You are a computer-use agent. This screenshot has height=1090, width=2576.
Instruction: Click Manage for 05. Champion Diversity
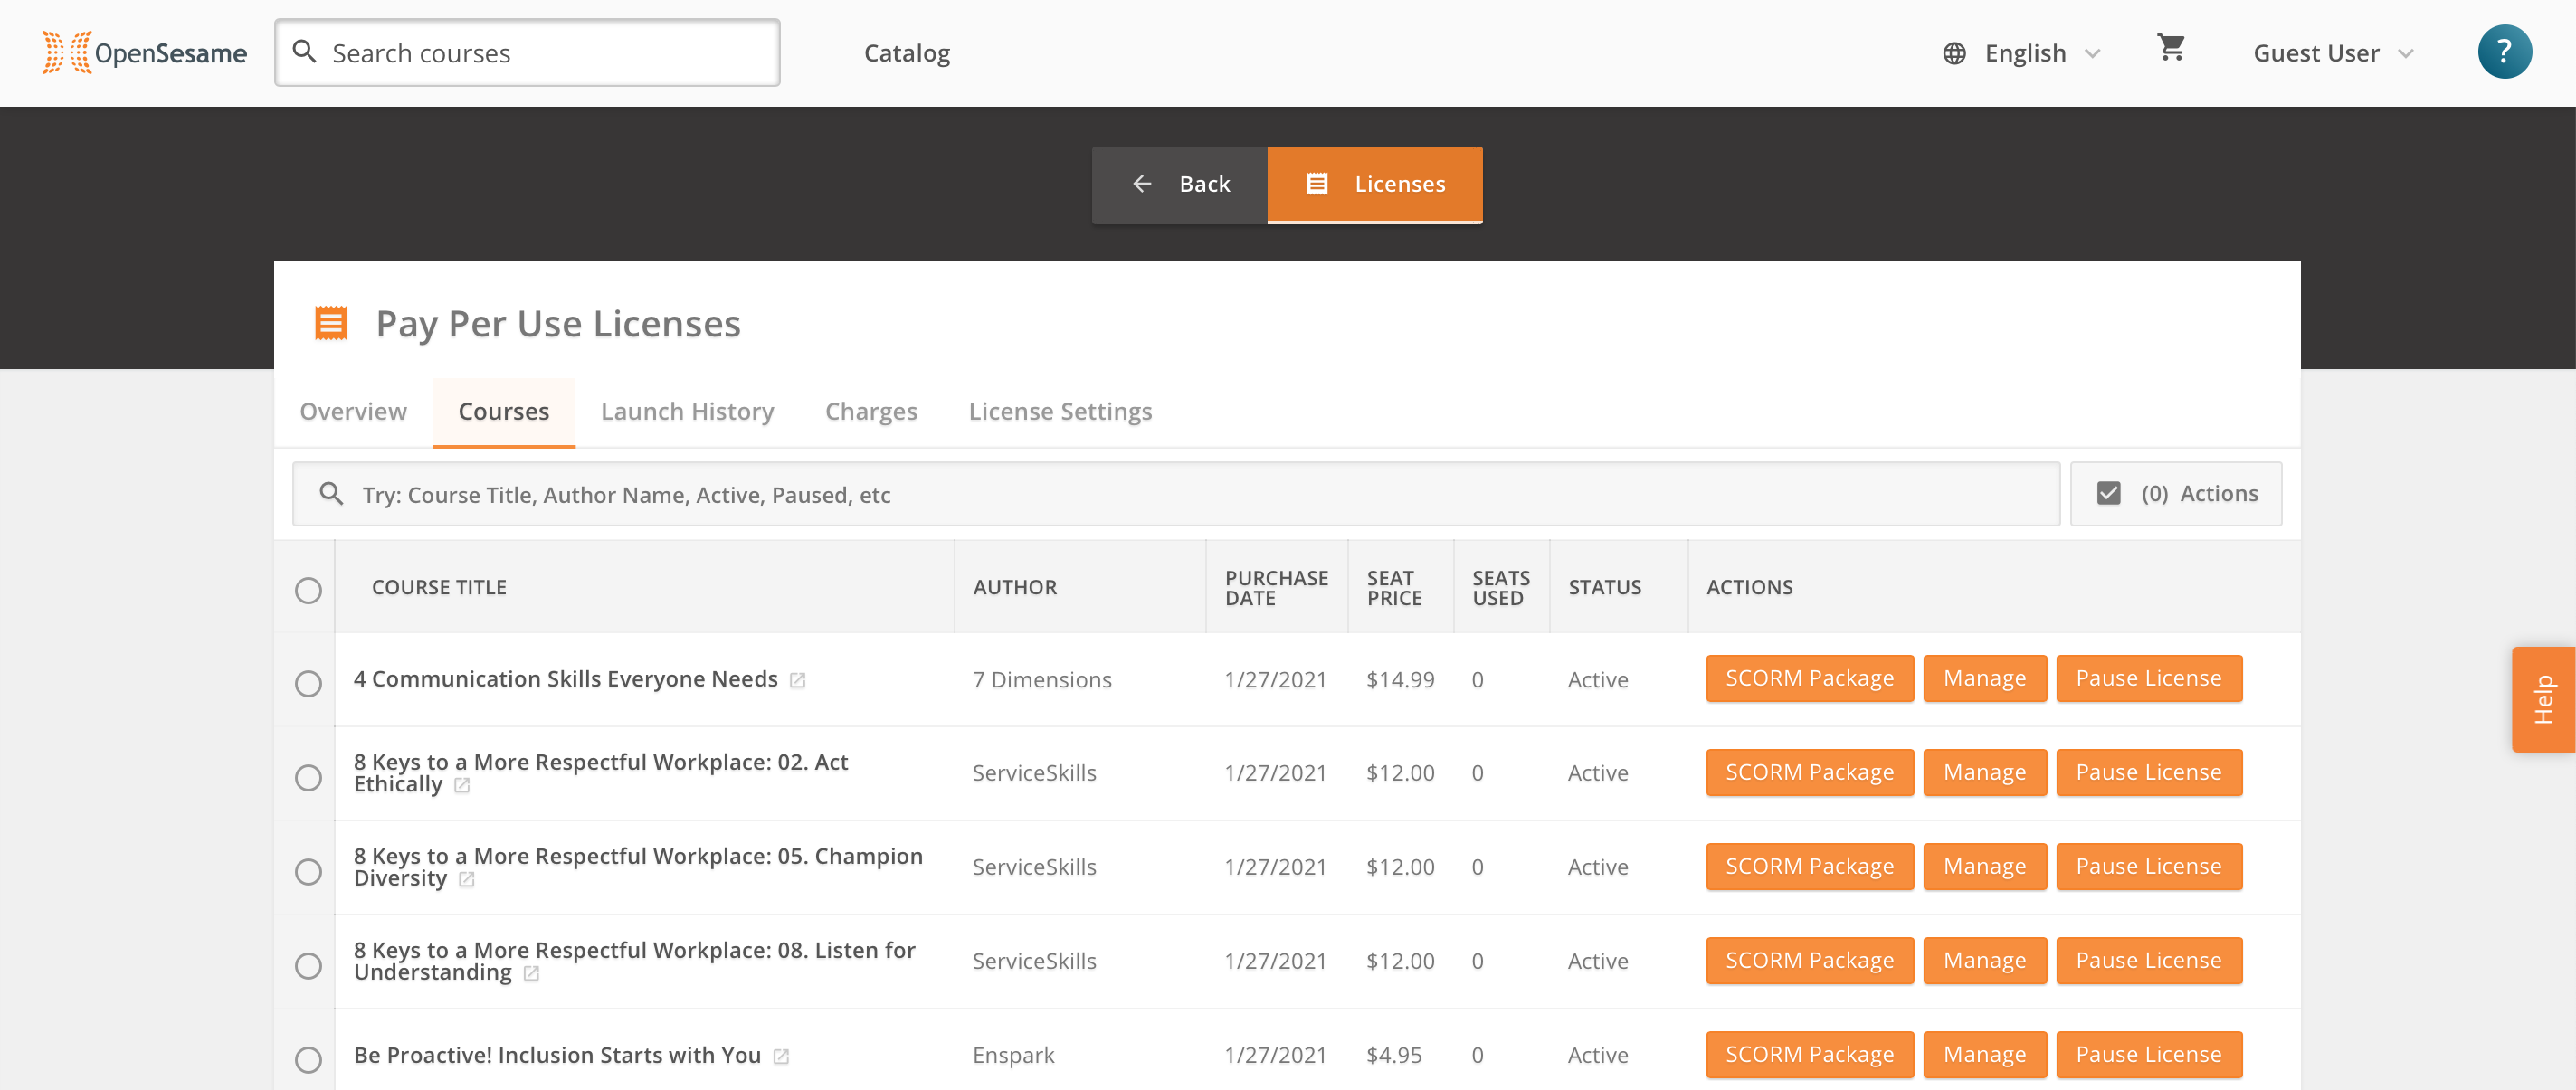pos(1984,867)
